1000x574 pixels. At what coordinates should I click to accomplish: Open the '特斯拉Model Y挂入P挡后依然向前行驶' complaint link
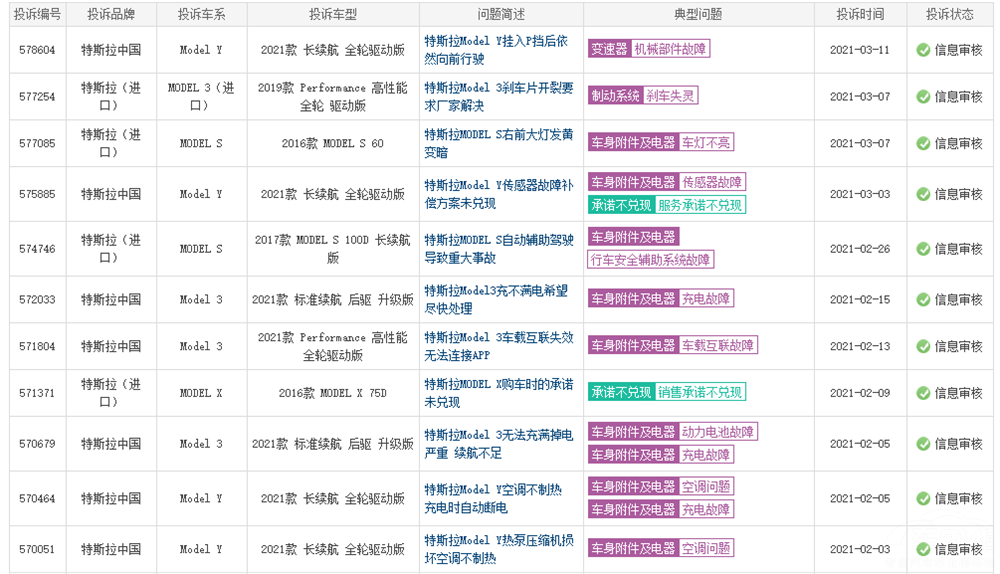(x=496, y=50)
